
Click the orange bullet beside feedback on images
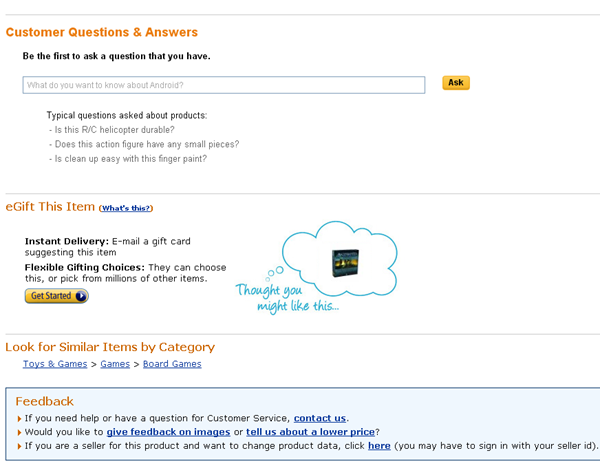click(19, 432)
